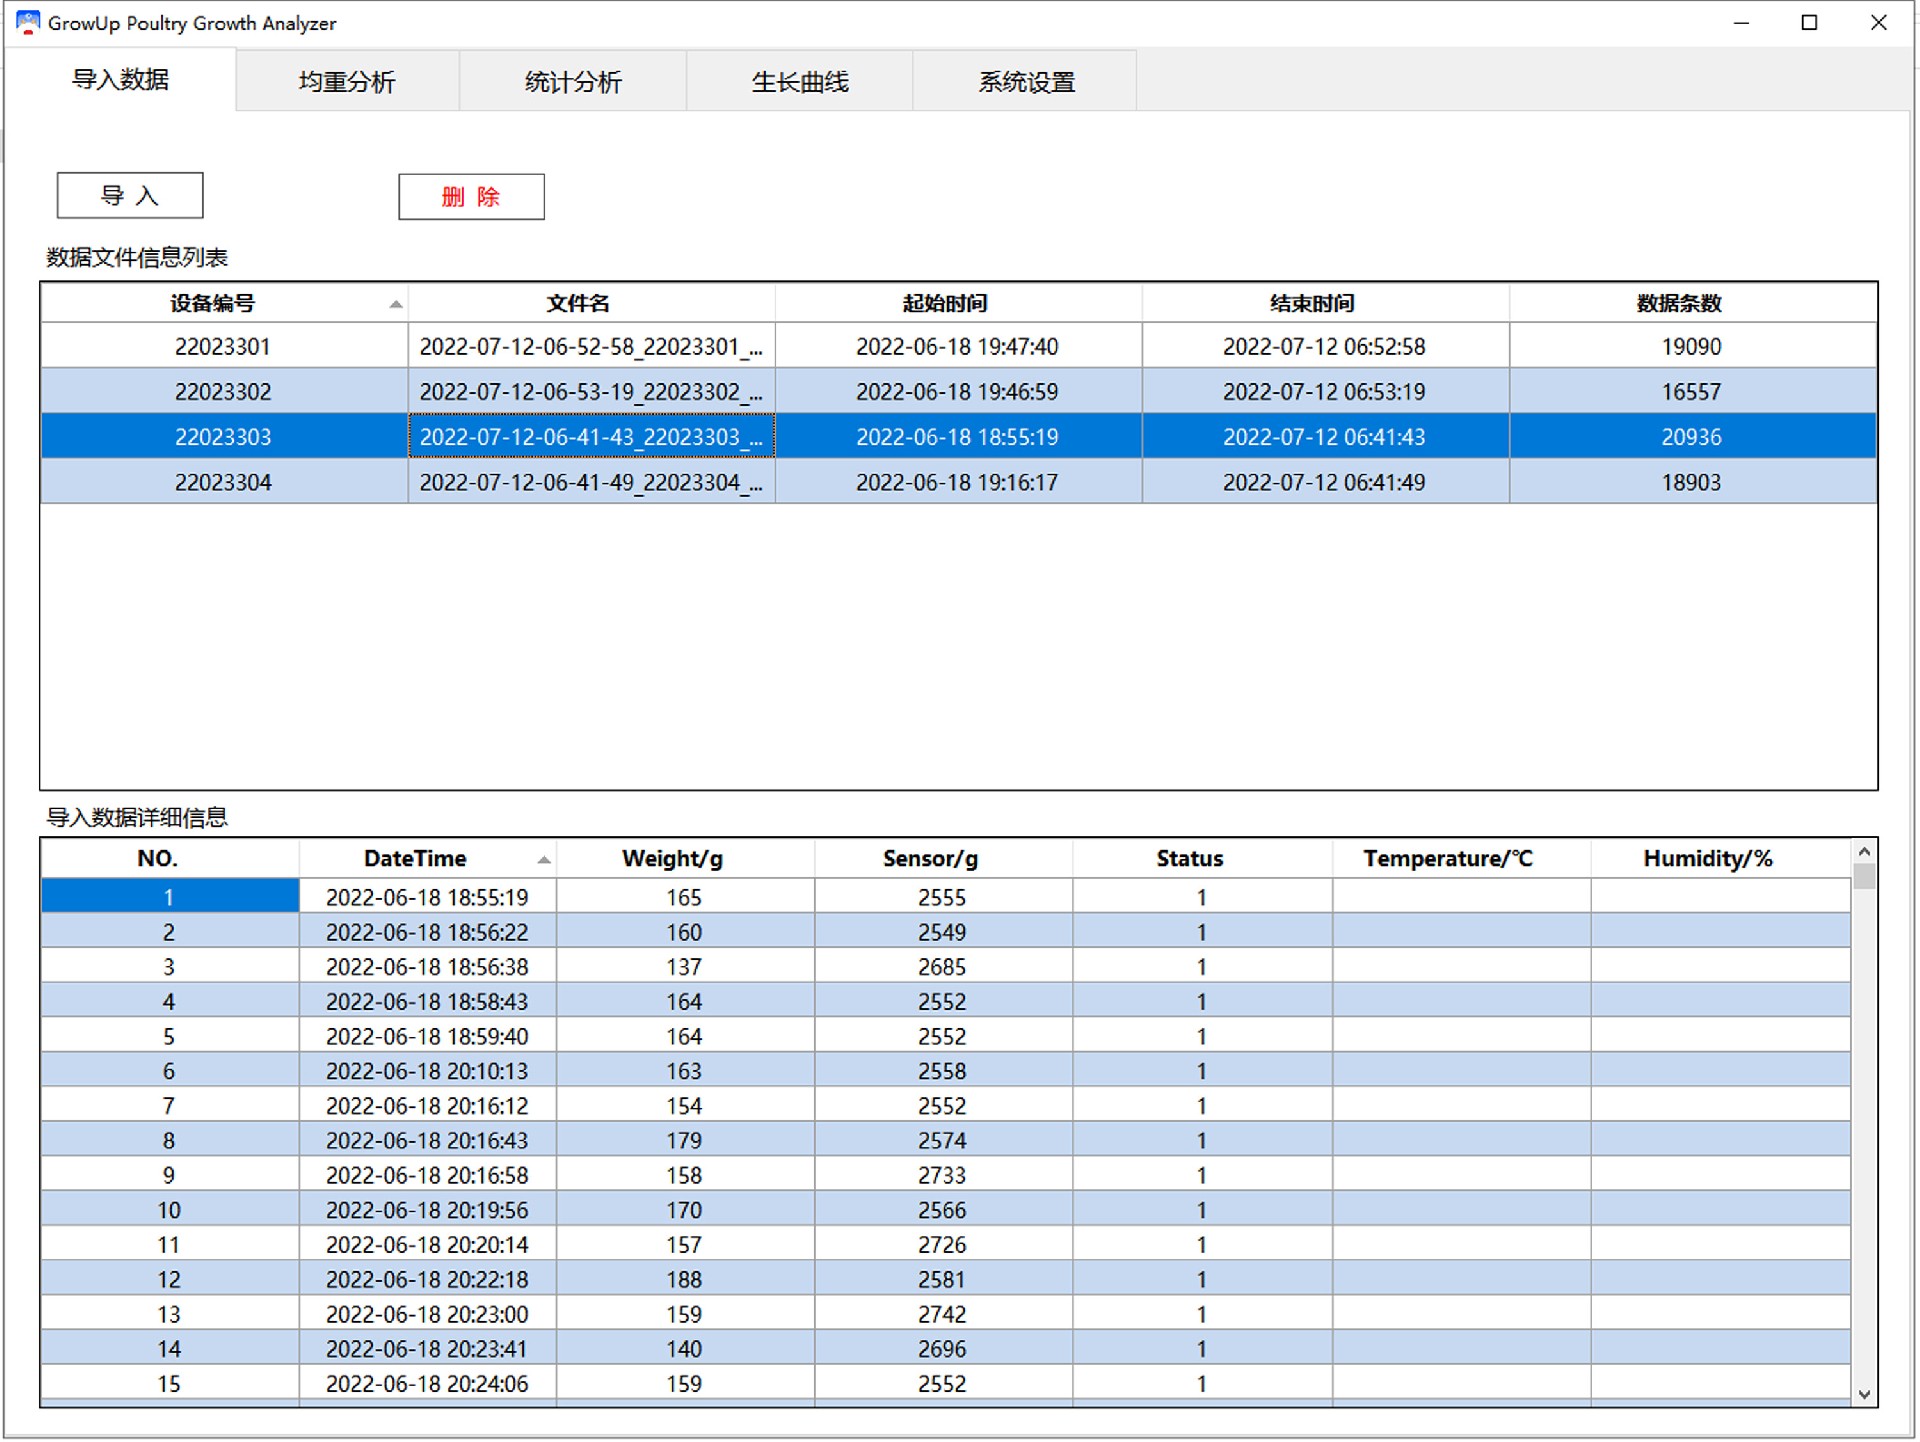Open the 统计分析 tab
1920x1442 pixels.
[x=573, y=82]
